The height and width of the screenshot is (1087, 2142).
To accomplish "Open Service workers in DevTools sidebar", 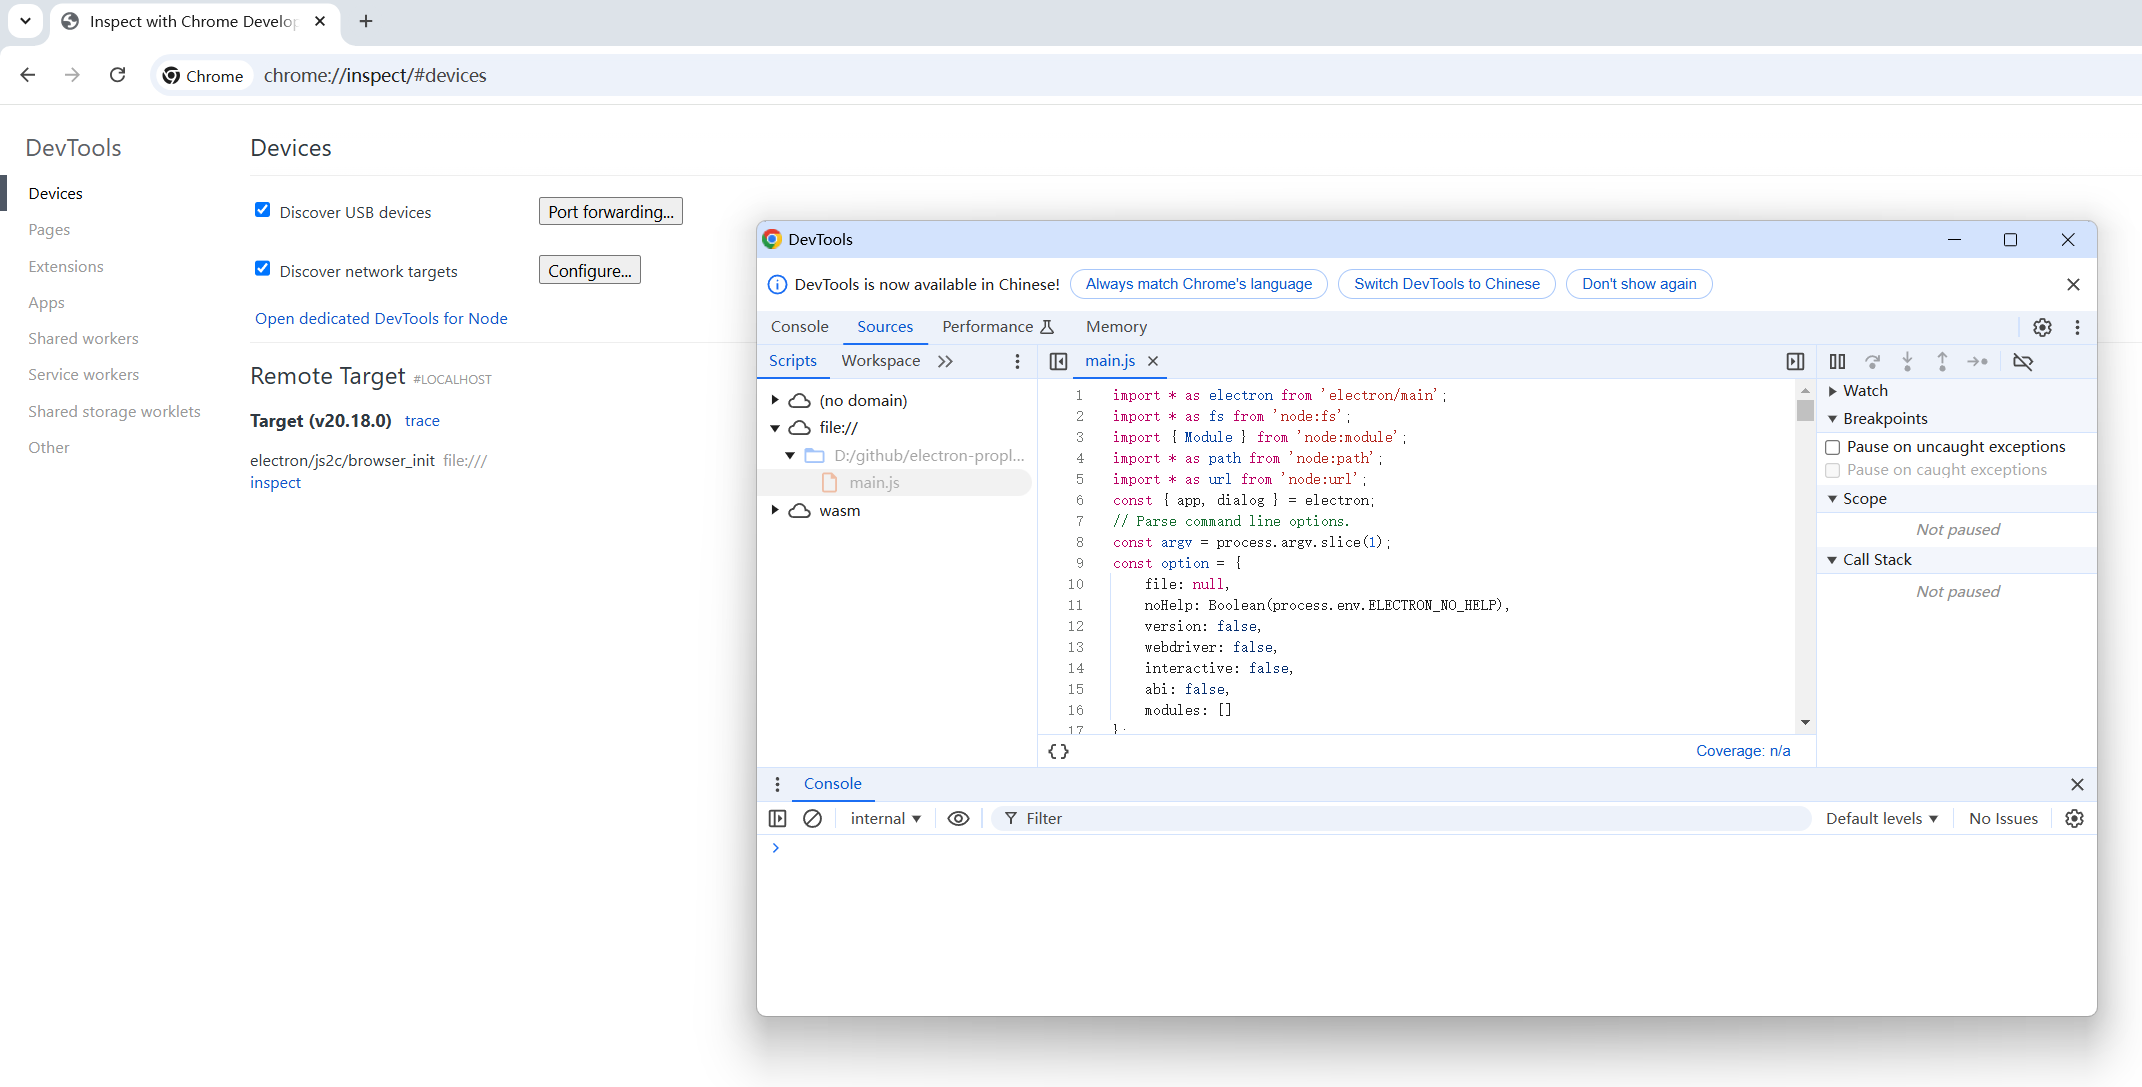I will (84, 375).
